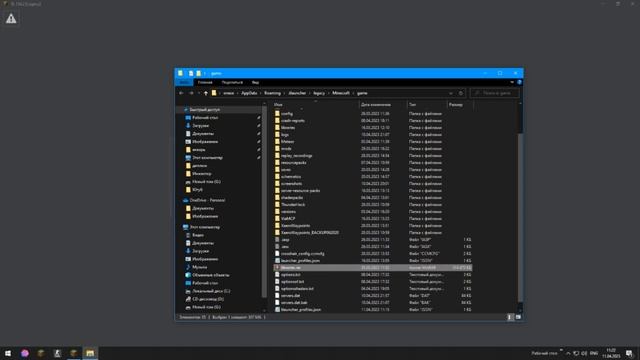640x360 pixels.
Task: Open File Explorer taskbar icon
Action: 90,353
